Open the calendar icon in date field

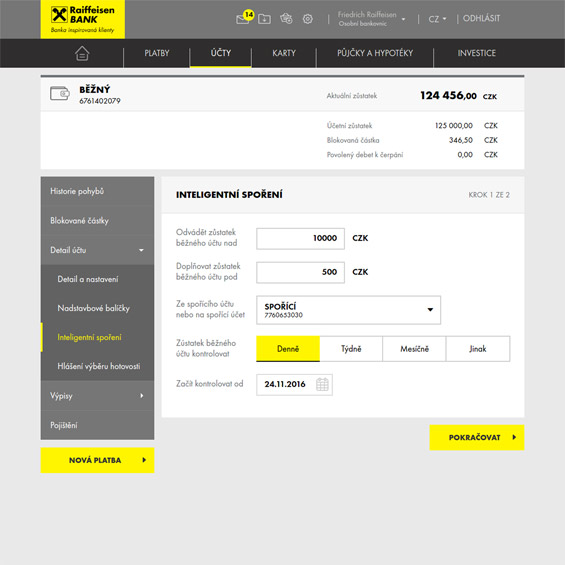point(322,384)
